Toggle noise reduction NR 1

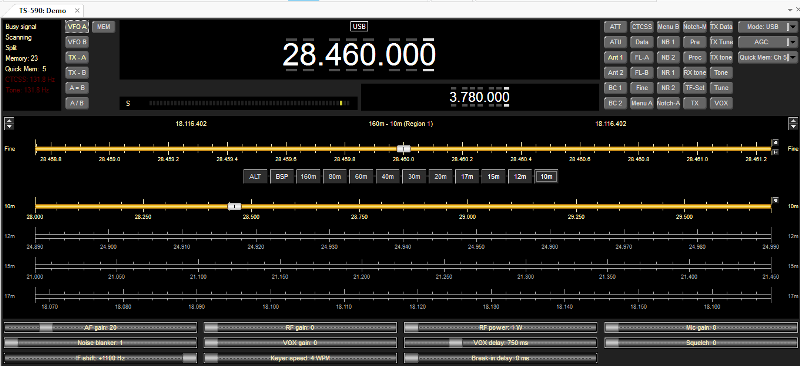click(x=668, y=72)
